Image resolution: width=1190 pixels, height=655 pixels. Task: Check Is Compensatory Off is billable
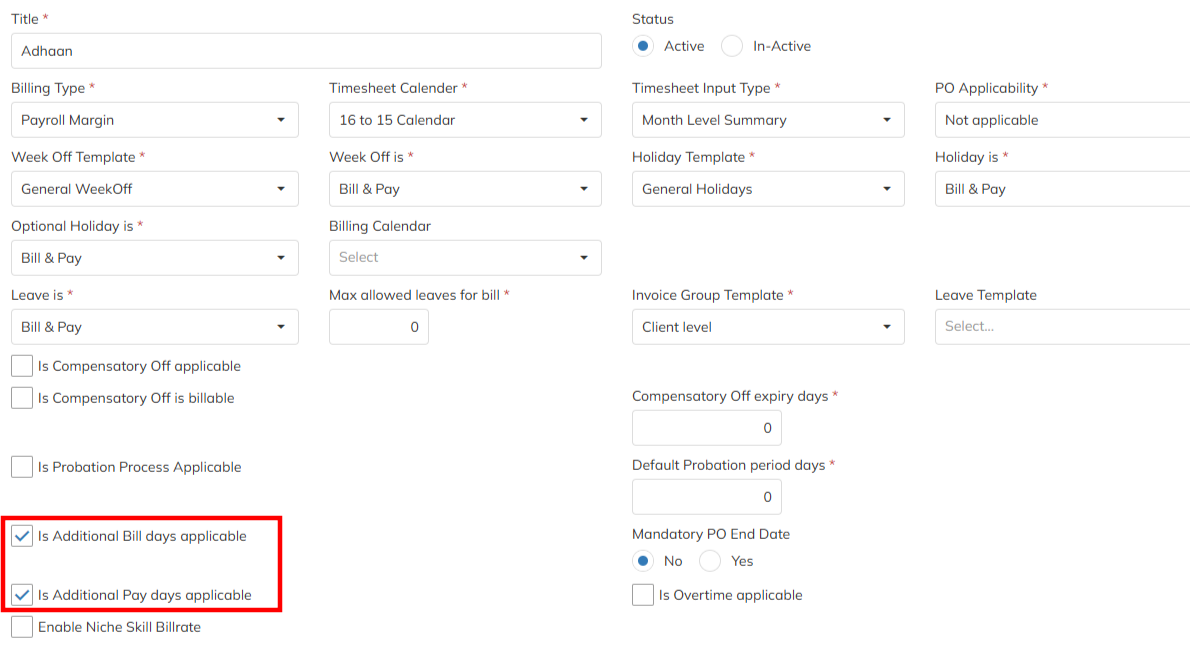pos(22,398)
